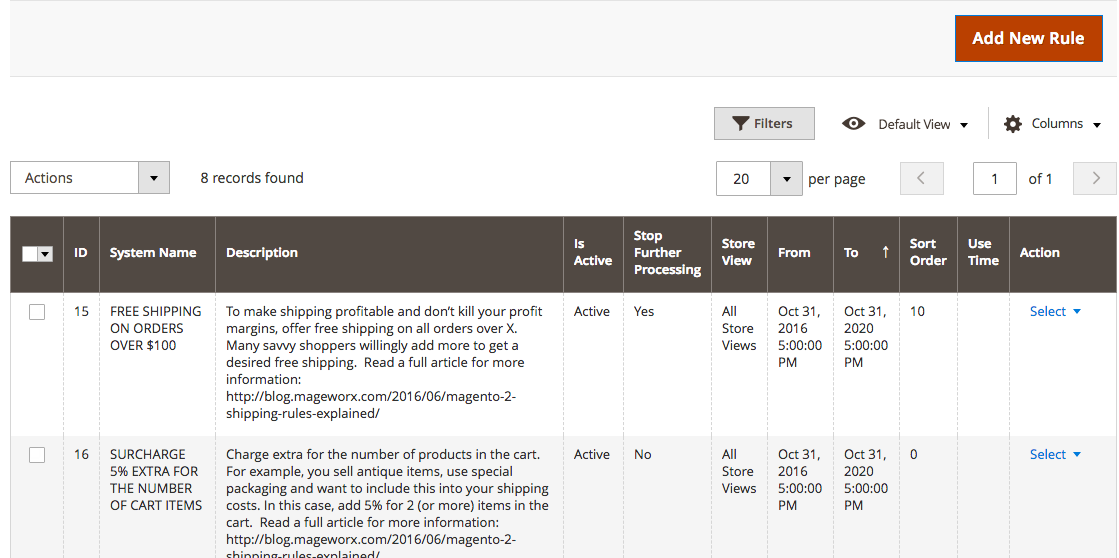Click the From date of rule 16
1119x558 pixels.
800,480
